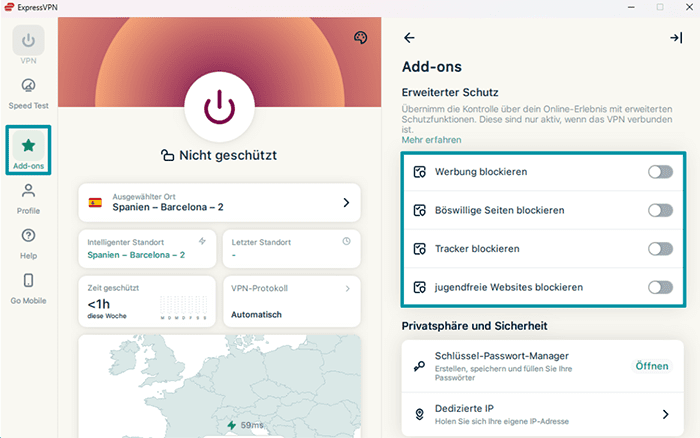Click the back arrow in Add-ons panel
The image size is (700, 438).
tap(409, 38)
